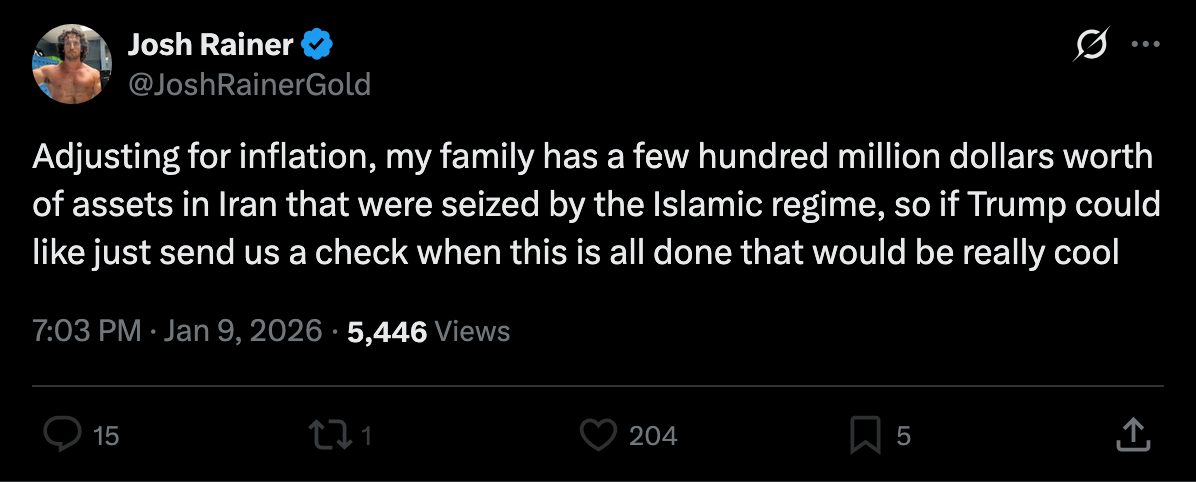The height and width of the screenshot is (482, 1196).
Task: Click the reply count of 15
Action: coord(106,436)
